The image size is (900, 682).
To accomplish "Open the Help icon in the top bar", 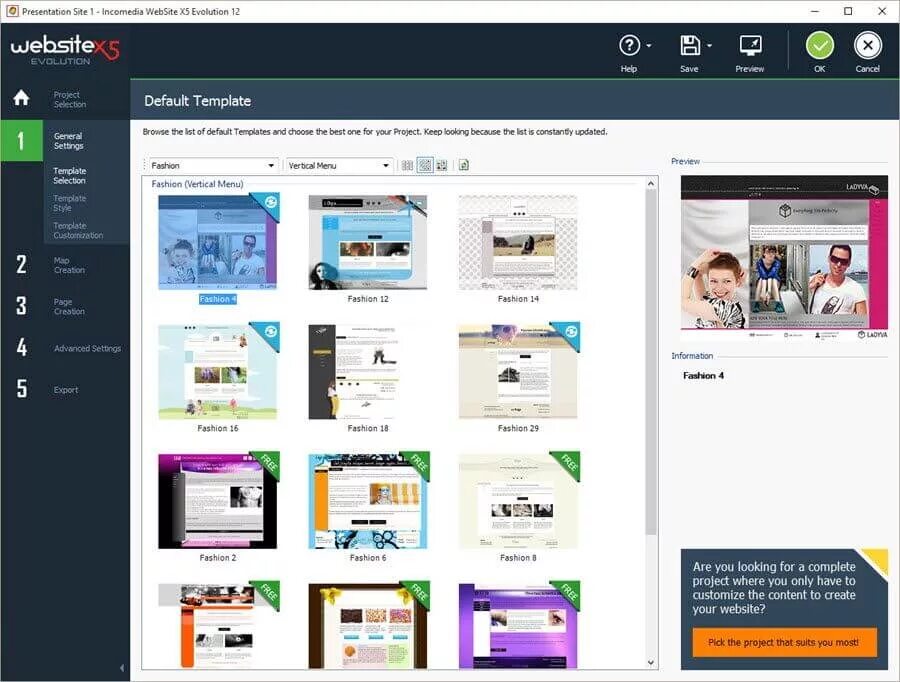I will pos(629,45).
